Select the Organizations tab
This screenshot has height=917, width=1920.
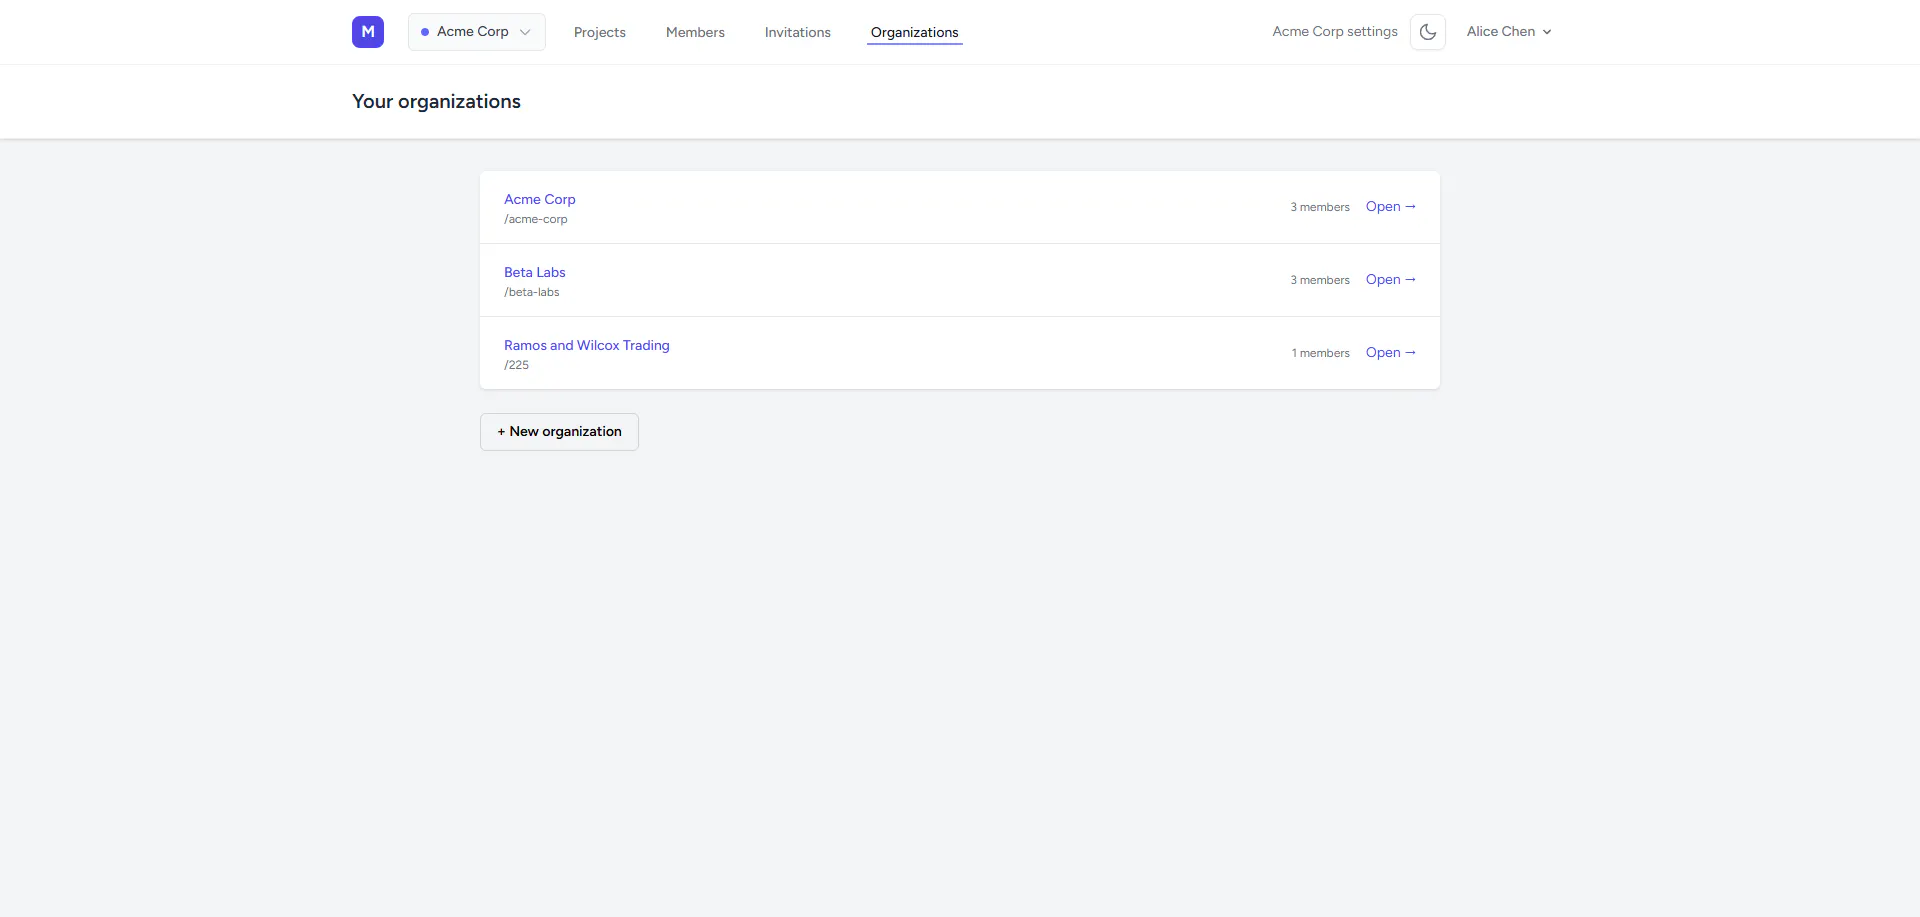click(914, 32)
